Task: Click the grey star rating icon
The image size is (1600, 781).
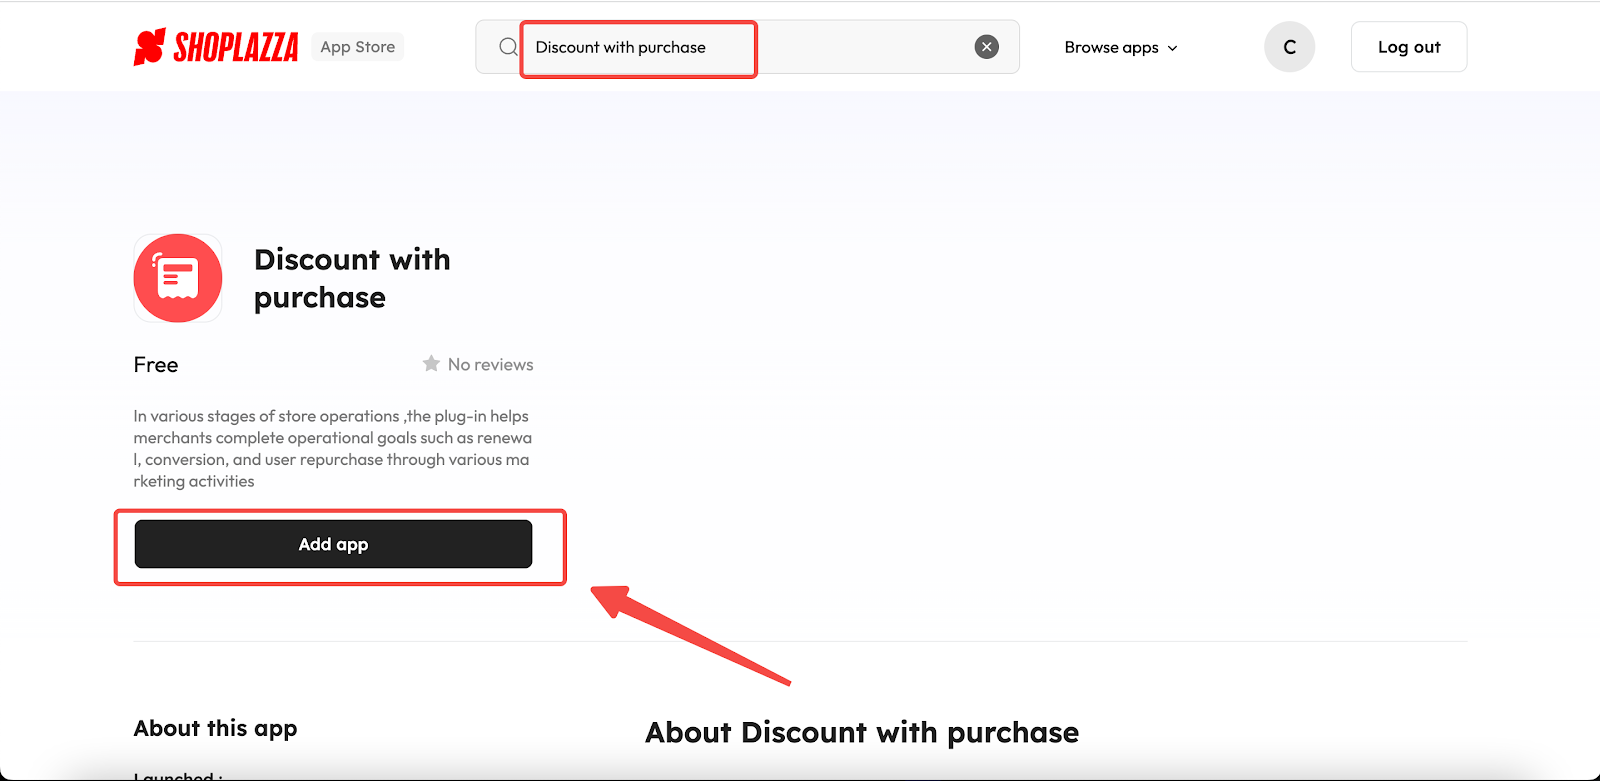Action: pos(431,364)
